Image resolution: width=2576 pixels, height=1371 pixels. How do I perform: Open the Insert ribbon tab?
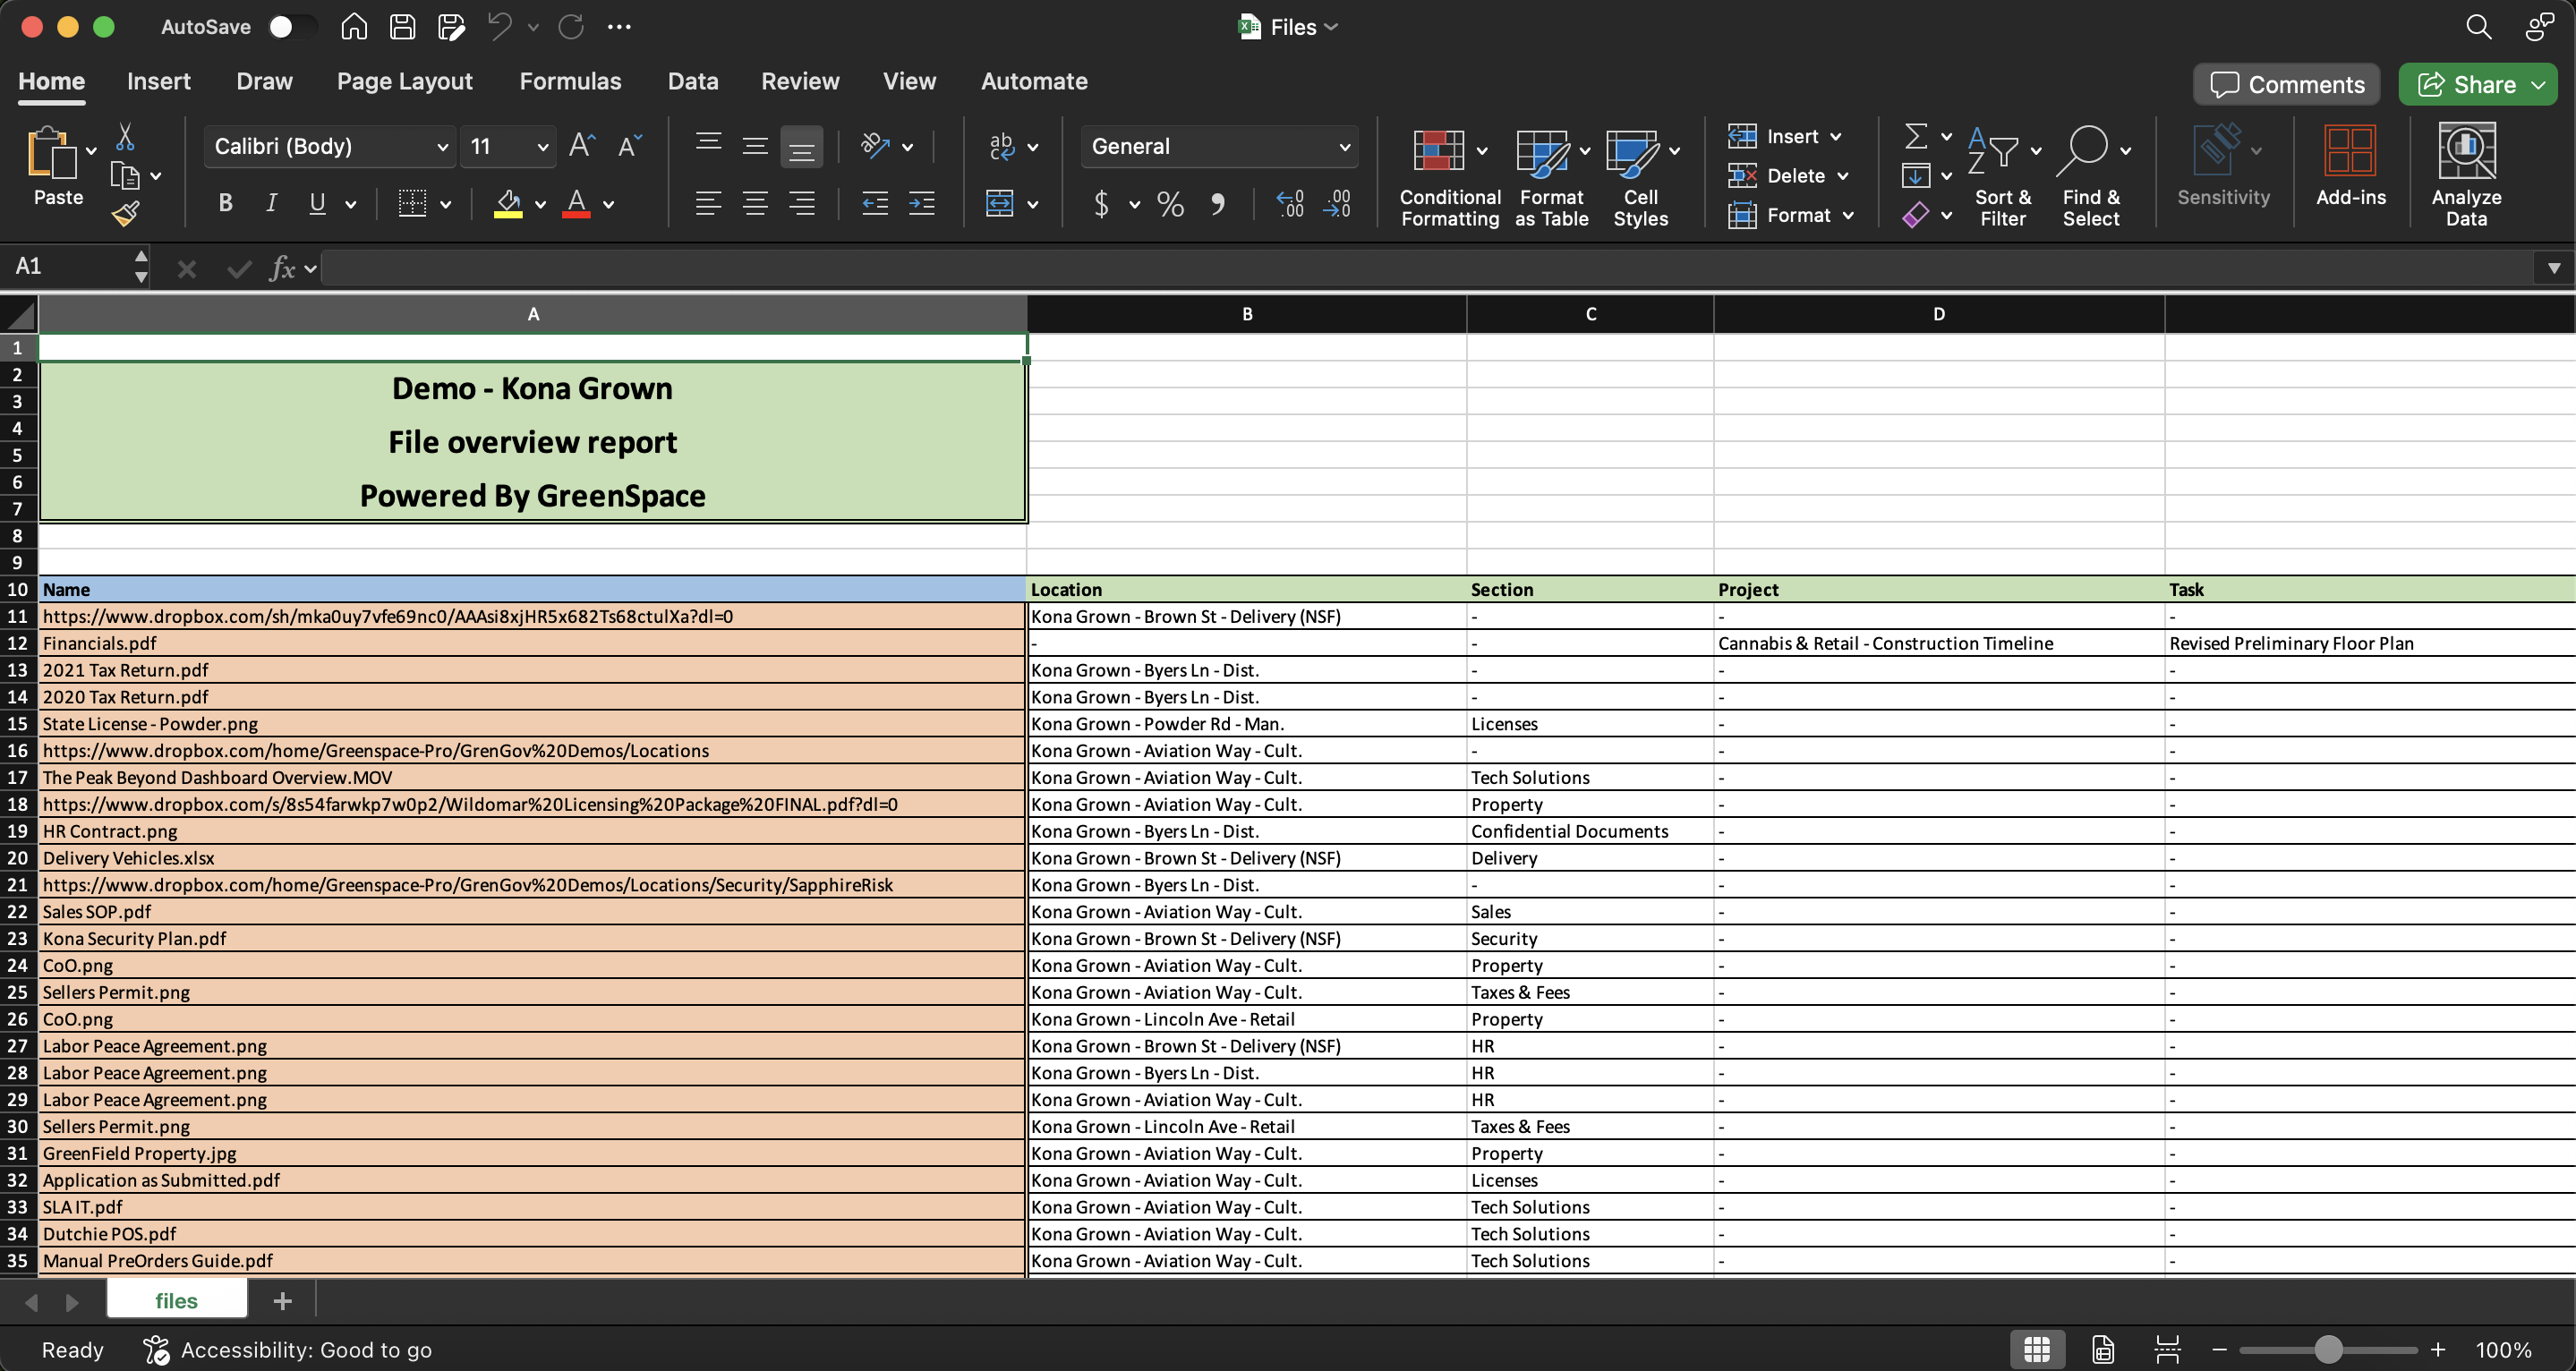[158, 81]
